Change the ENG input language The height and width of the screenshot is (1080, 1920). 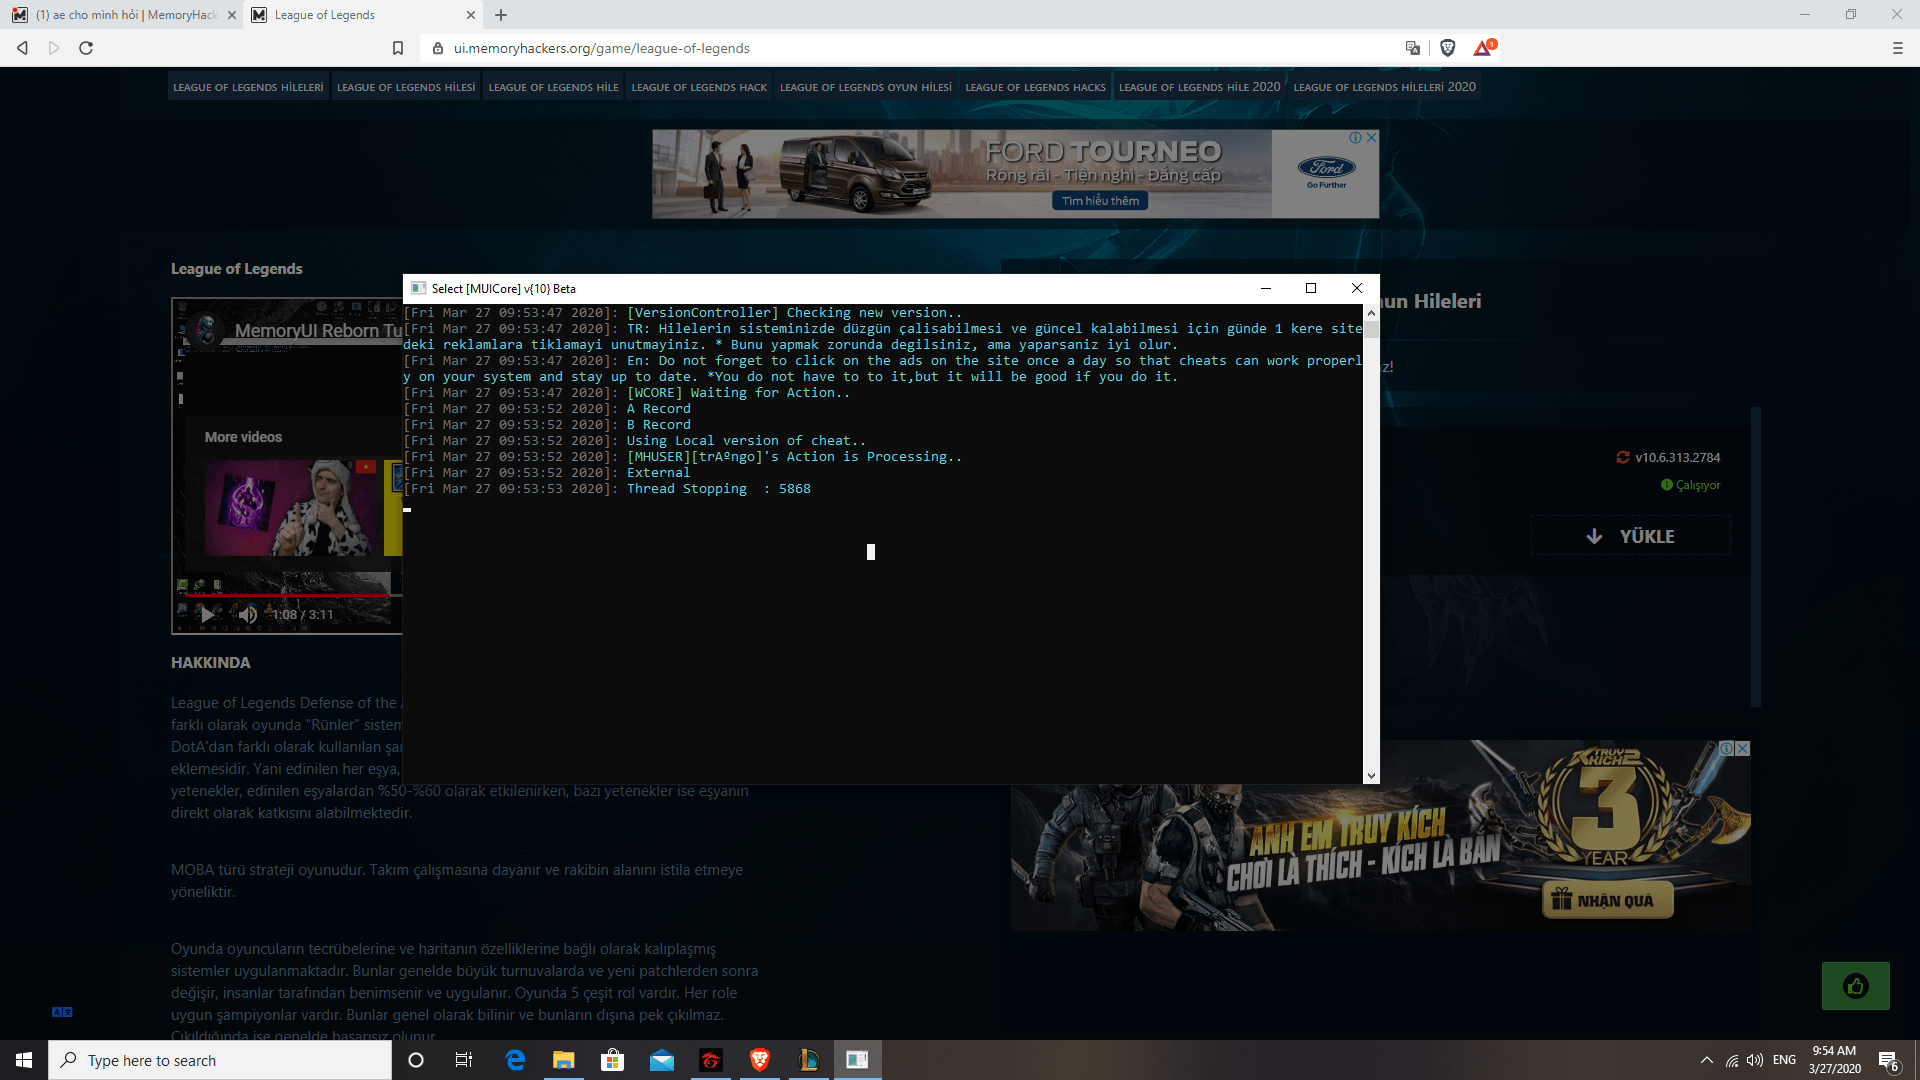click(x=1784, y=1060)
